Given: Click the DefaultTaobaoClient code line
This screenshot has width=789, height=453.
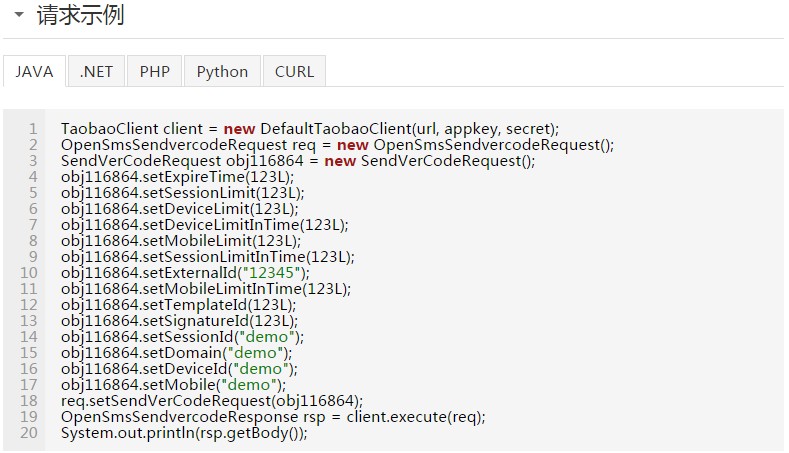Looking at the screenshot, I should [x=310, y=129].
